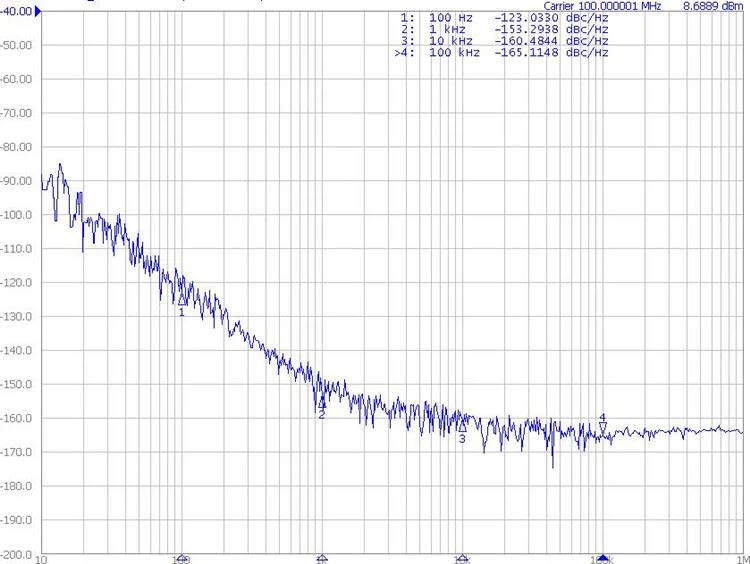Click the 1M stop frequency label
Image resolution: width=750 pixels, height=564 pixels.
pyautogui.click(x=744, y=559)
